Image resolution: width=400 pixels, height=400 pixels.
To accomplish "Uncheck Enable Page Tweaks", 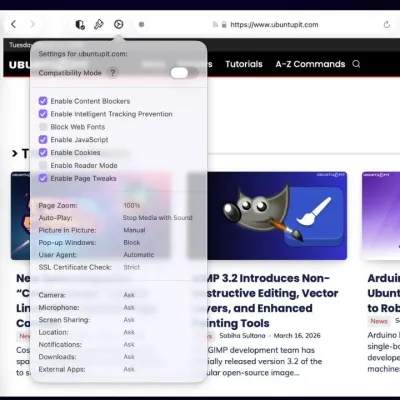I will pyautogui.click(x=43, y=178).
